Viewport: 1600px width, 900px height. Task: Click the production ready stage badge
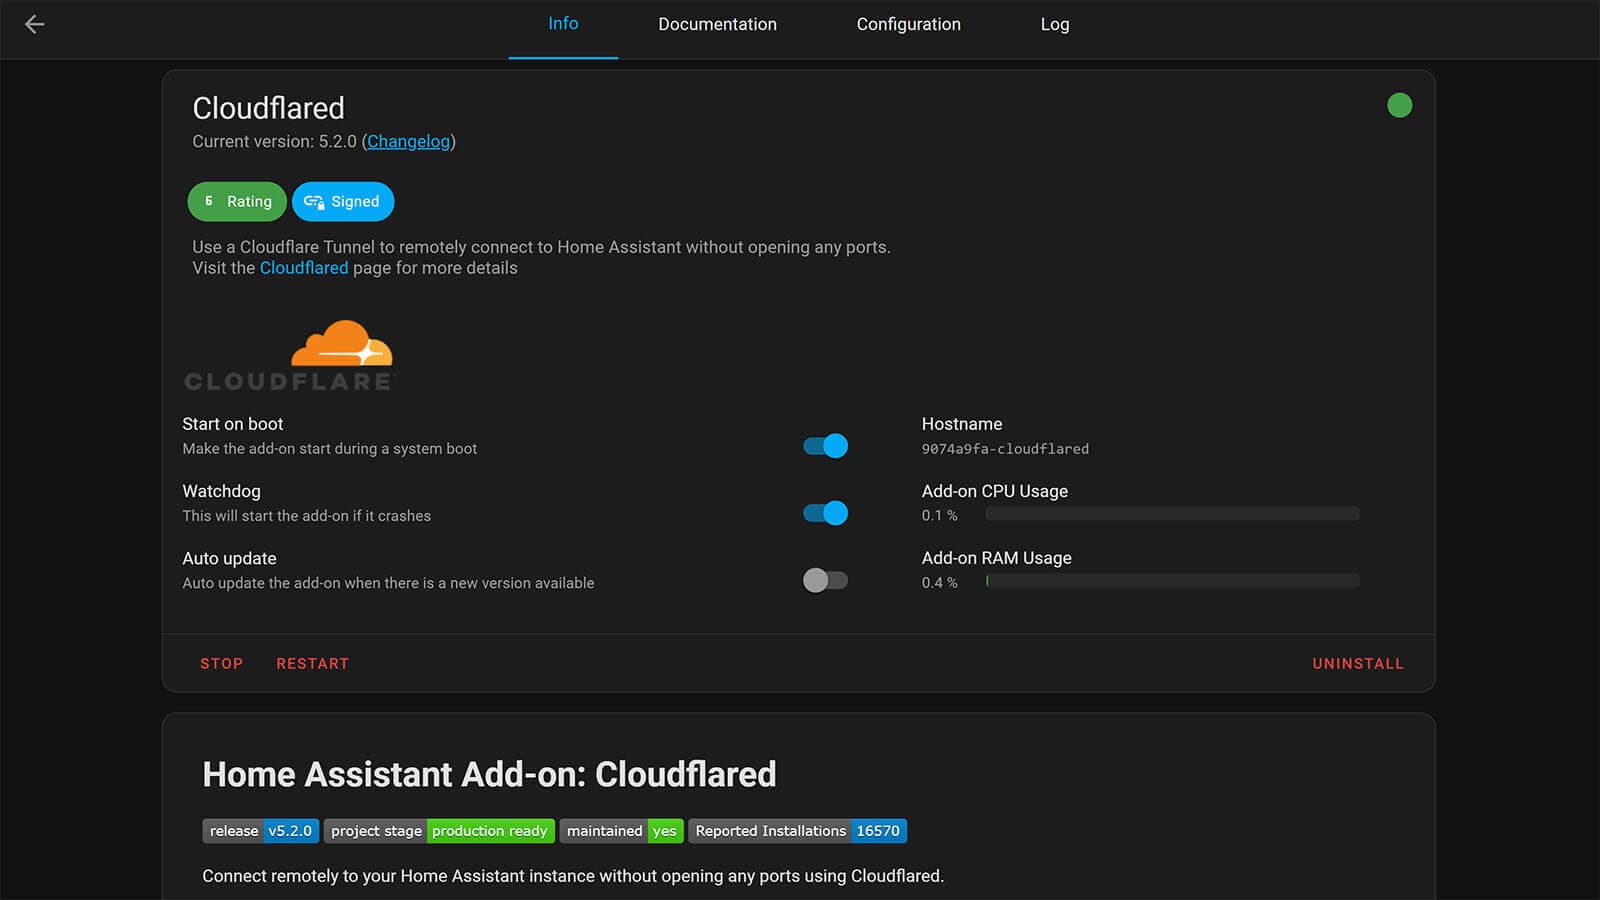tap(489, 831)
